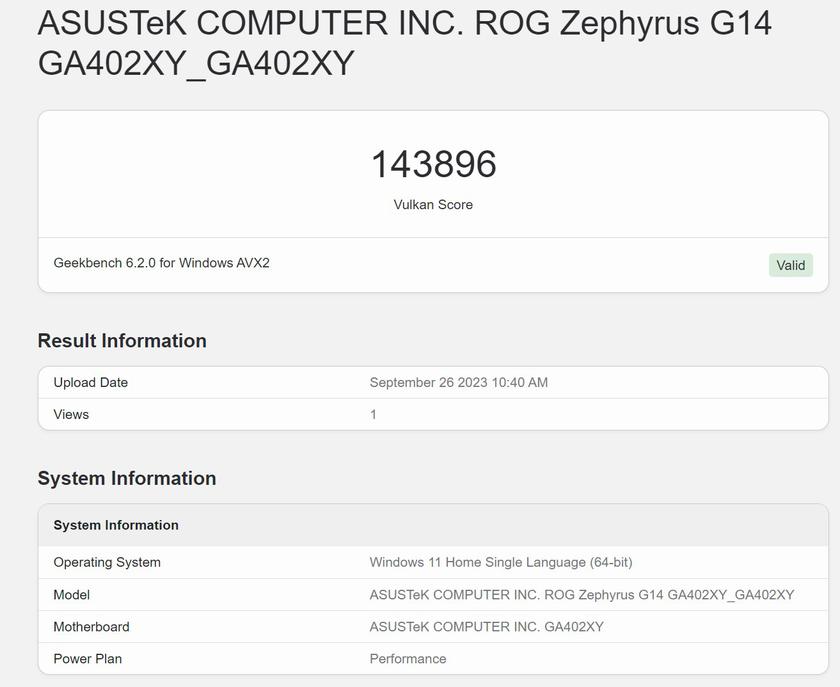840x687 pixels.
Task: Click the large System Information section heading
Action: tap(127, 478)
